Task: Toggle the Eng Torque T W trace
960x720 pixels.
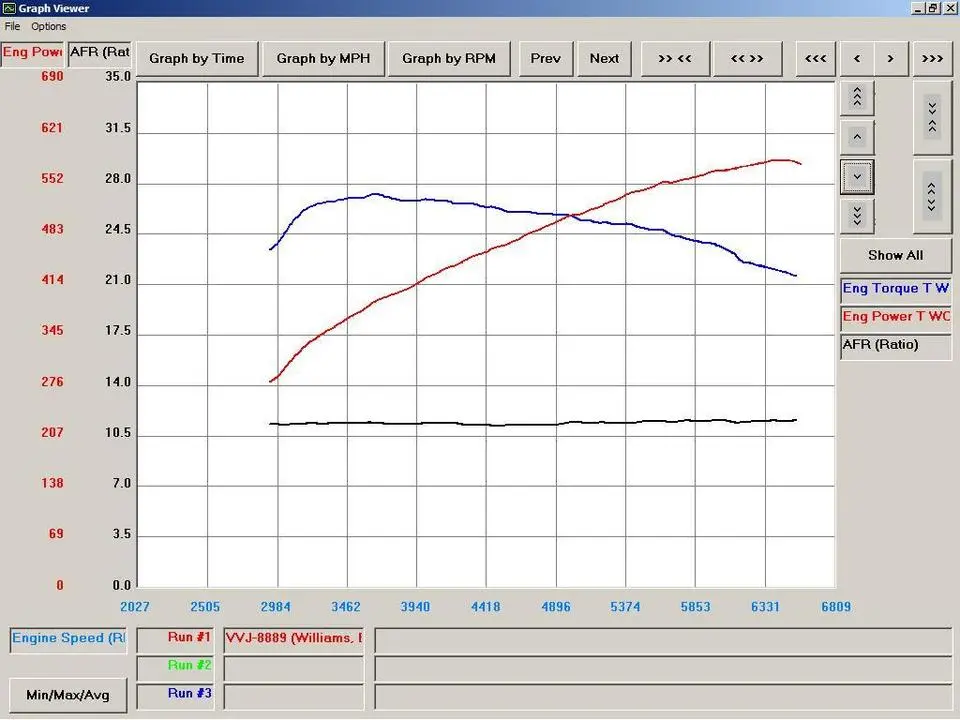Action: coord(896,289)
